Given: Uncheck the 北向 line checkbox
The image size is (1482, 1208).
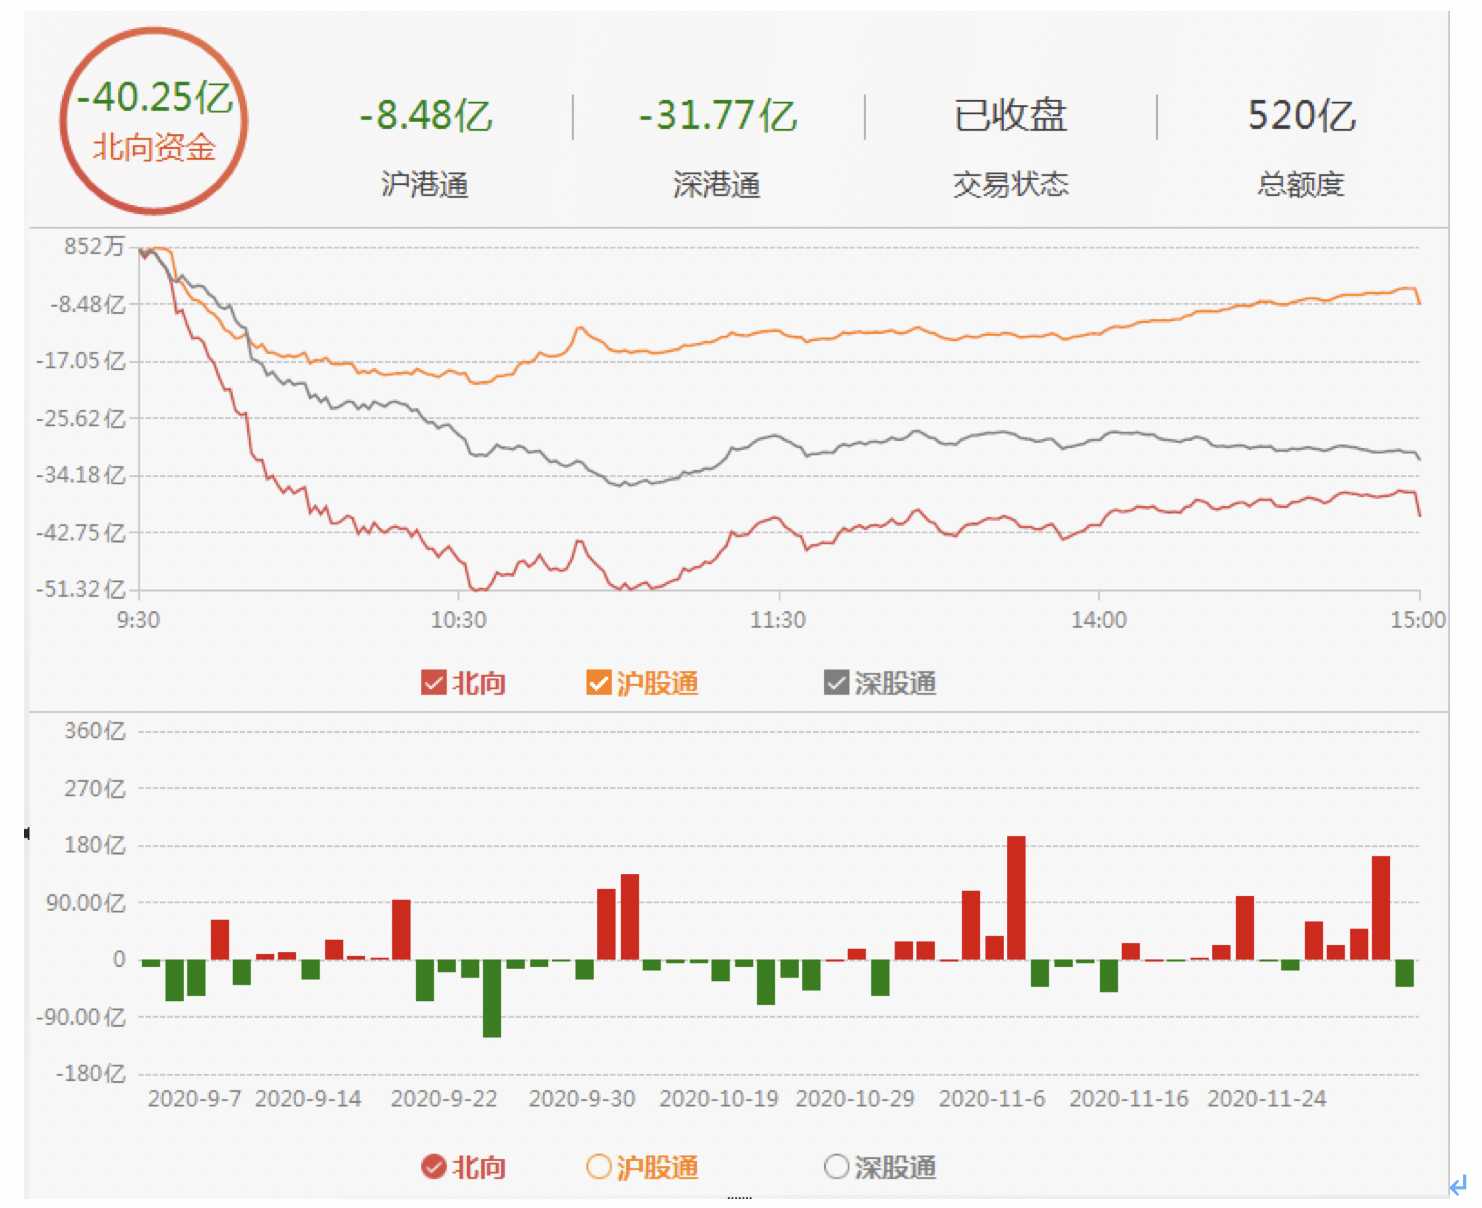Looking at the screenshot, I should (x=433, y=683).
